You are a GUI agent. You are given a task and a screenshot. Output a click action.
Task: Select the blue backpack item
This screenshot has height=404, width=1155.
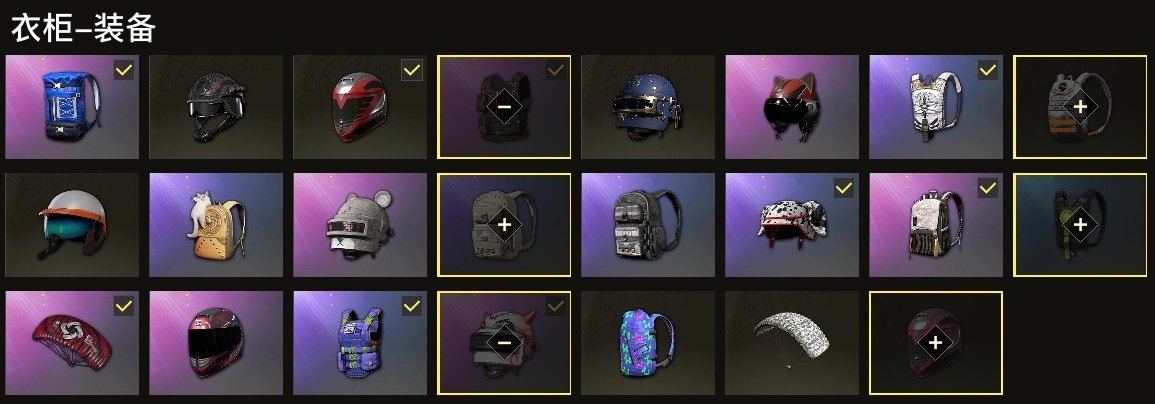[71, 107]
